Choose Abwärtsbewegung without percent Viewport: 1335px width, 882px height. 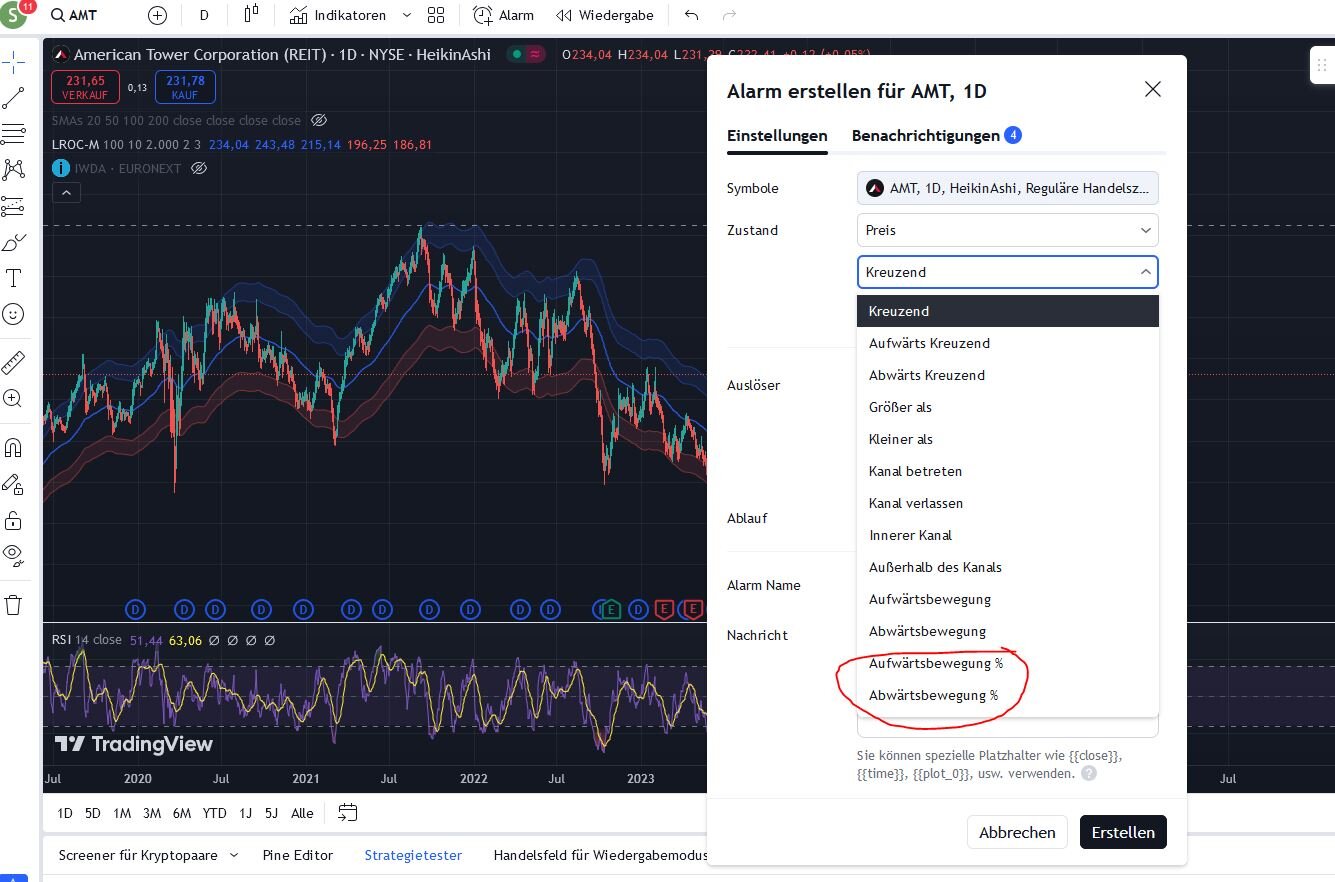click(x=1008, y=631)
